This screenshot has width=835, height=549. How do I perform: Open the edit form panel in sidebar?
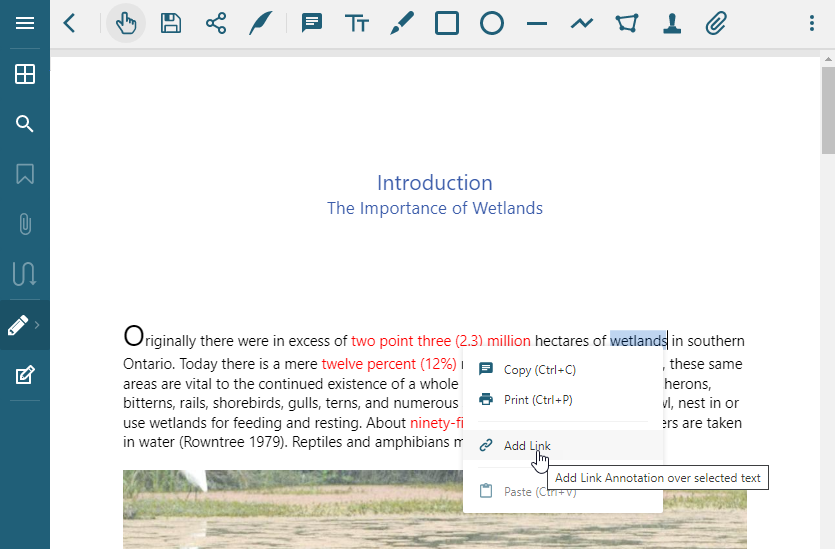pos(25,375)
